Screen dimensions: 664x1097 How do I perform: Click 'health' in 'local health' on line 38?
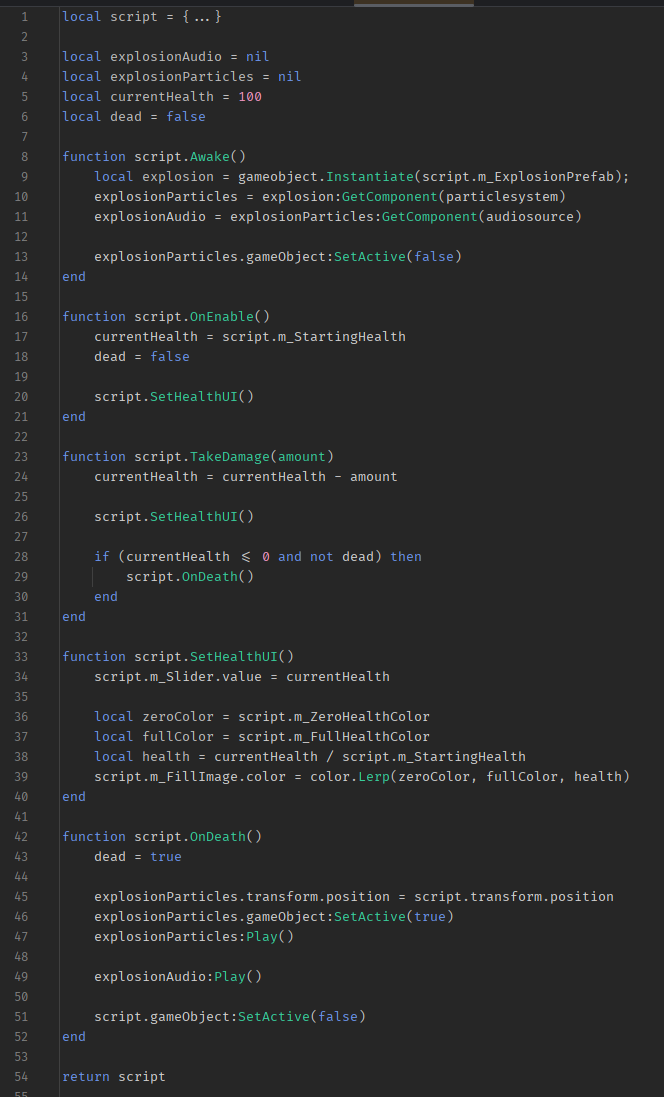click(x=166, y=756)
